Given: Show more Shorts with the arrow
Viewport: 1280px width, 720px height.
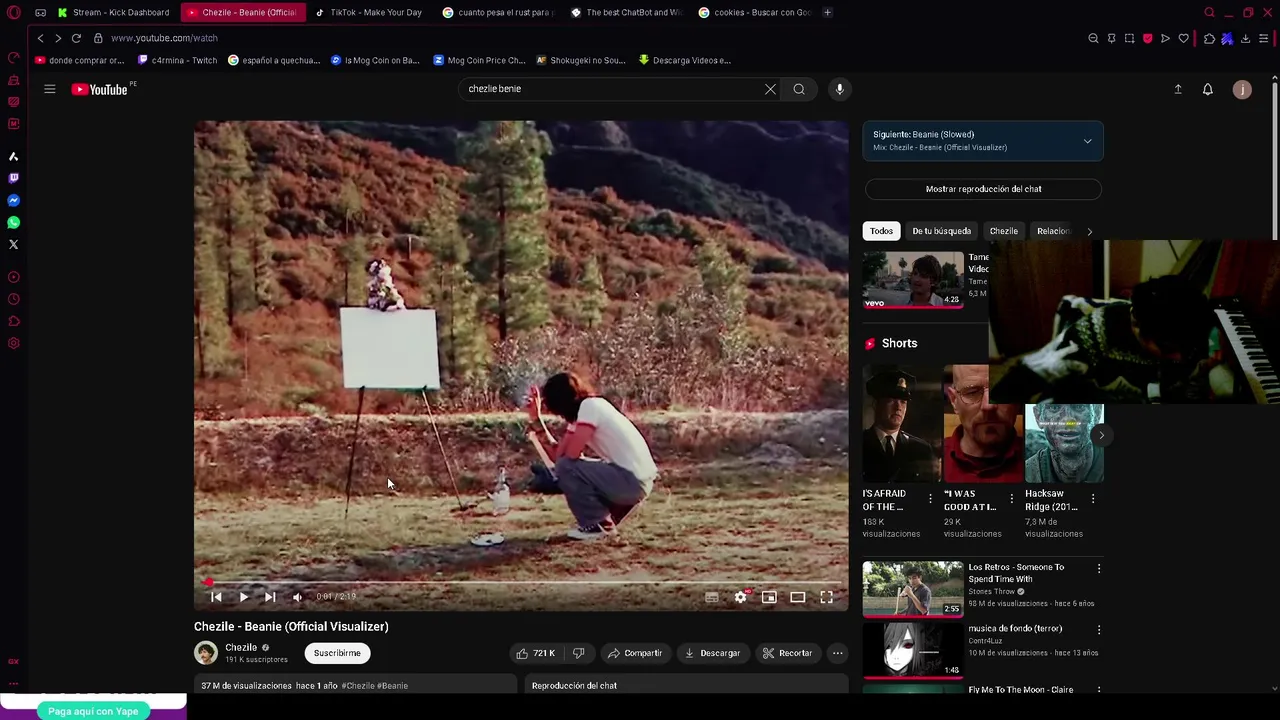Looking at the screenshot, I should [x=1101, y=435].
